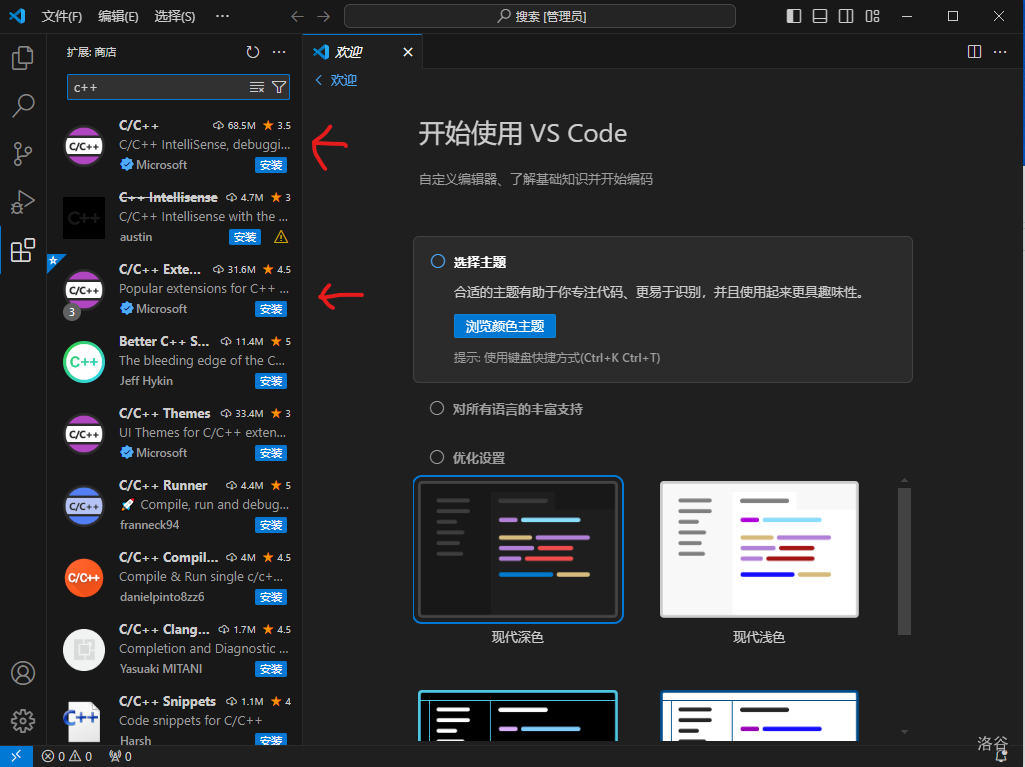
Task: Install Better C++ Syntax extension
Action: [x=271, y=381]
